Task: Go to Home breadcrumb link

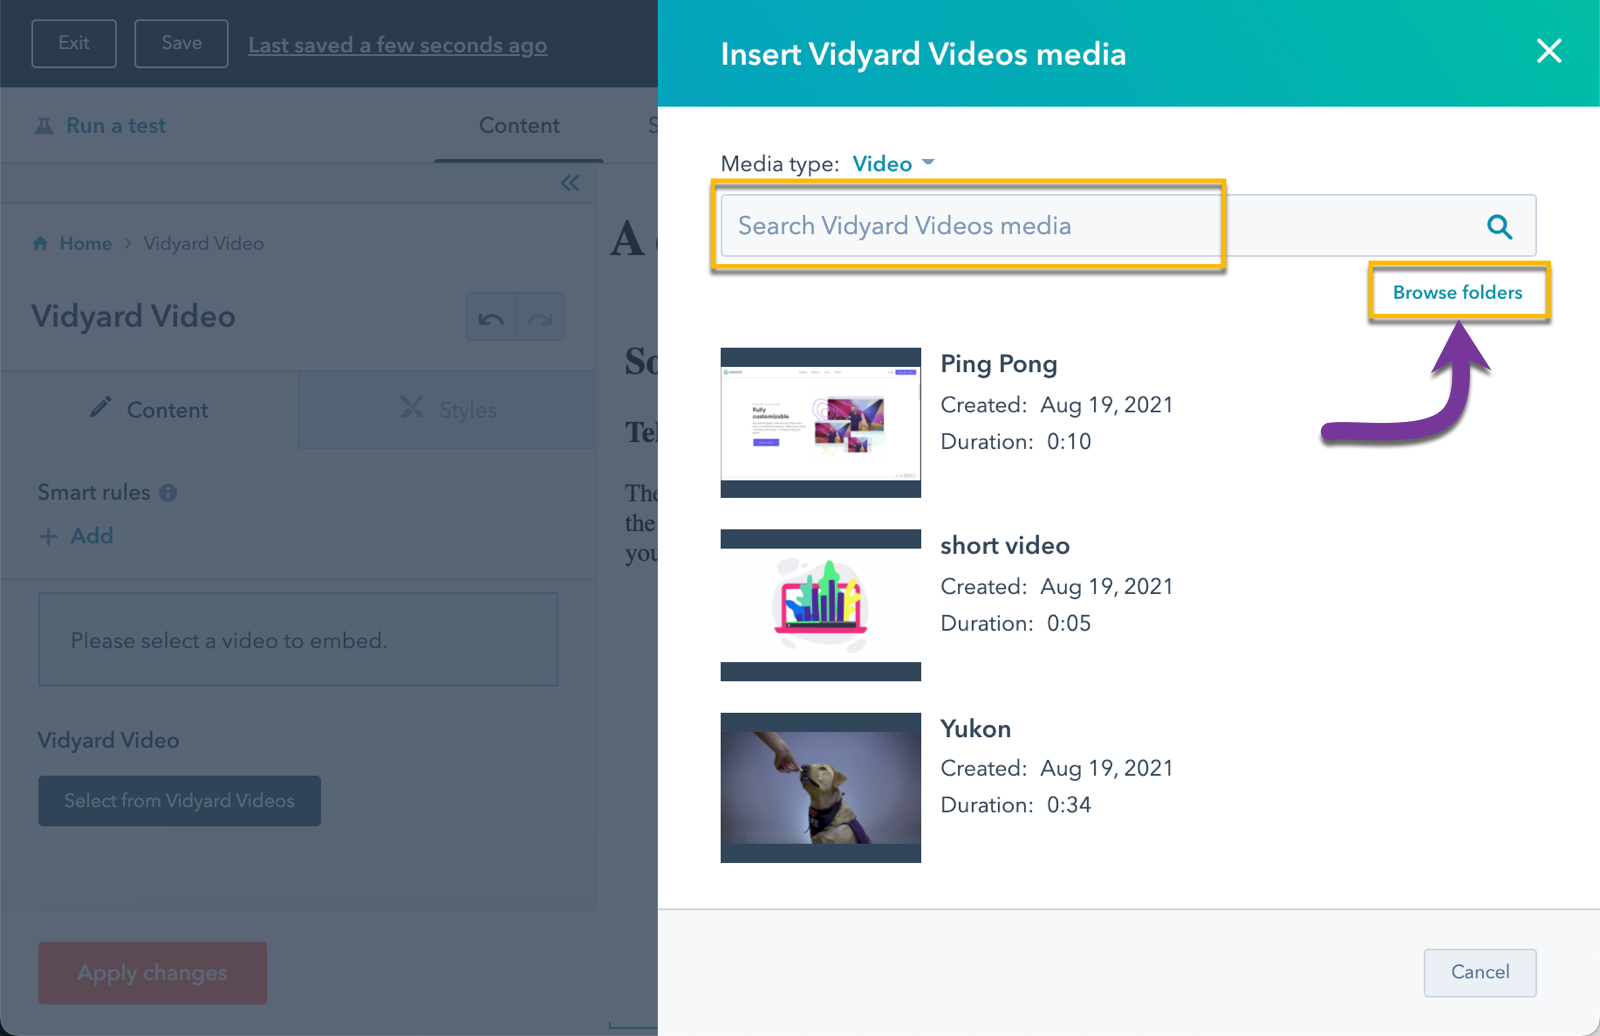Action: (85, 243)
